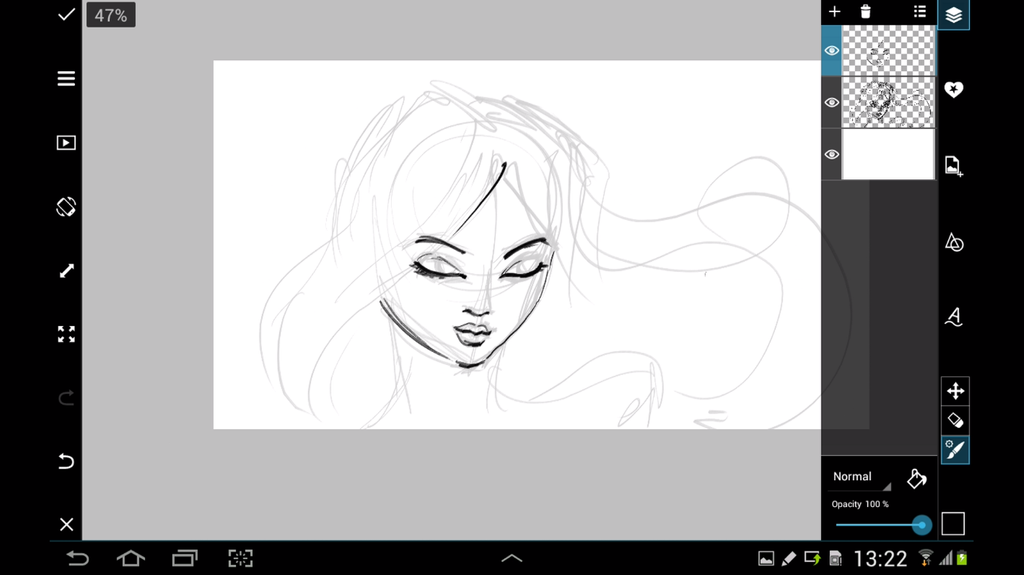Image resolution: width=1024 pixels, height=575 pixels.
Task: Hide the top layer via eye icon
Action: 831,50
